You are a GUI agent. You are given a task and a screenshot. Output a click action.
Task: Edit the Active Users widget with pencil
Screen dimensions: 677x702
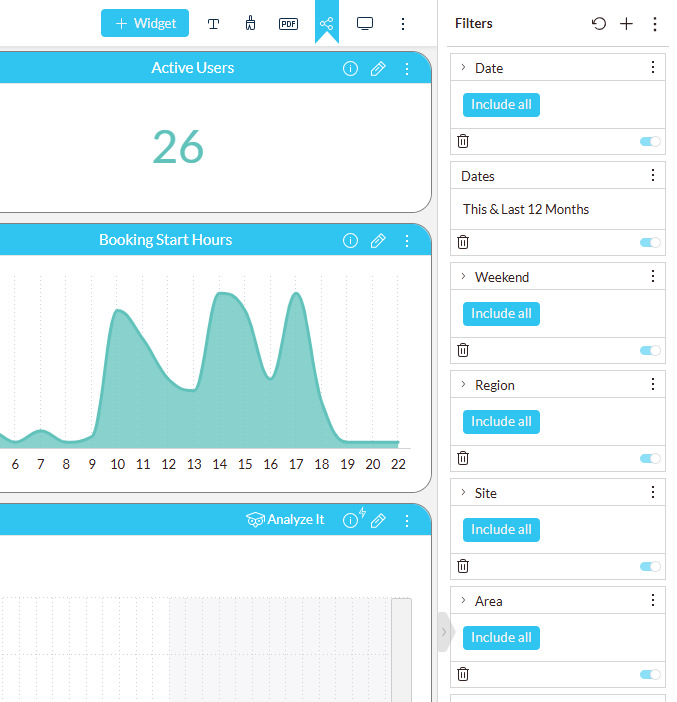[x=378, y=69]
